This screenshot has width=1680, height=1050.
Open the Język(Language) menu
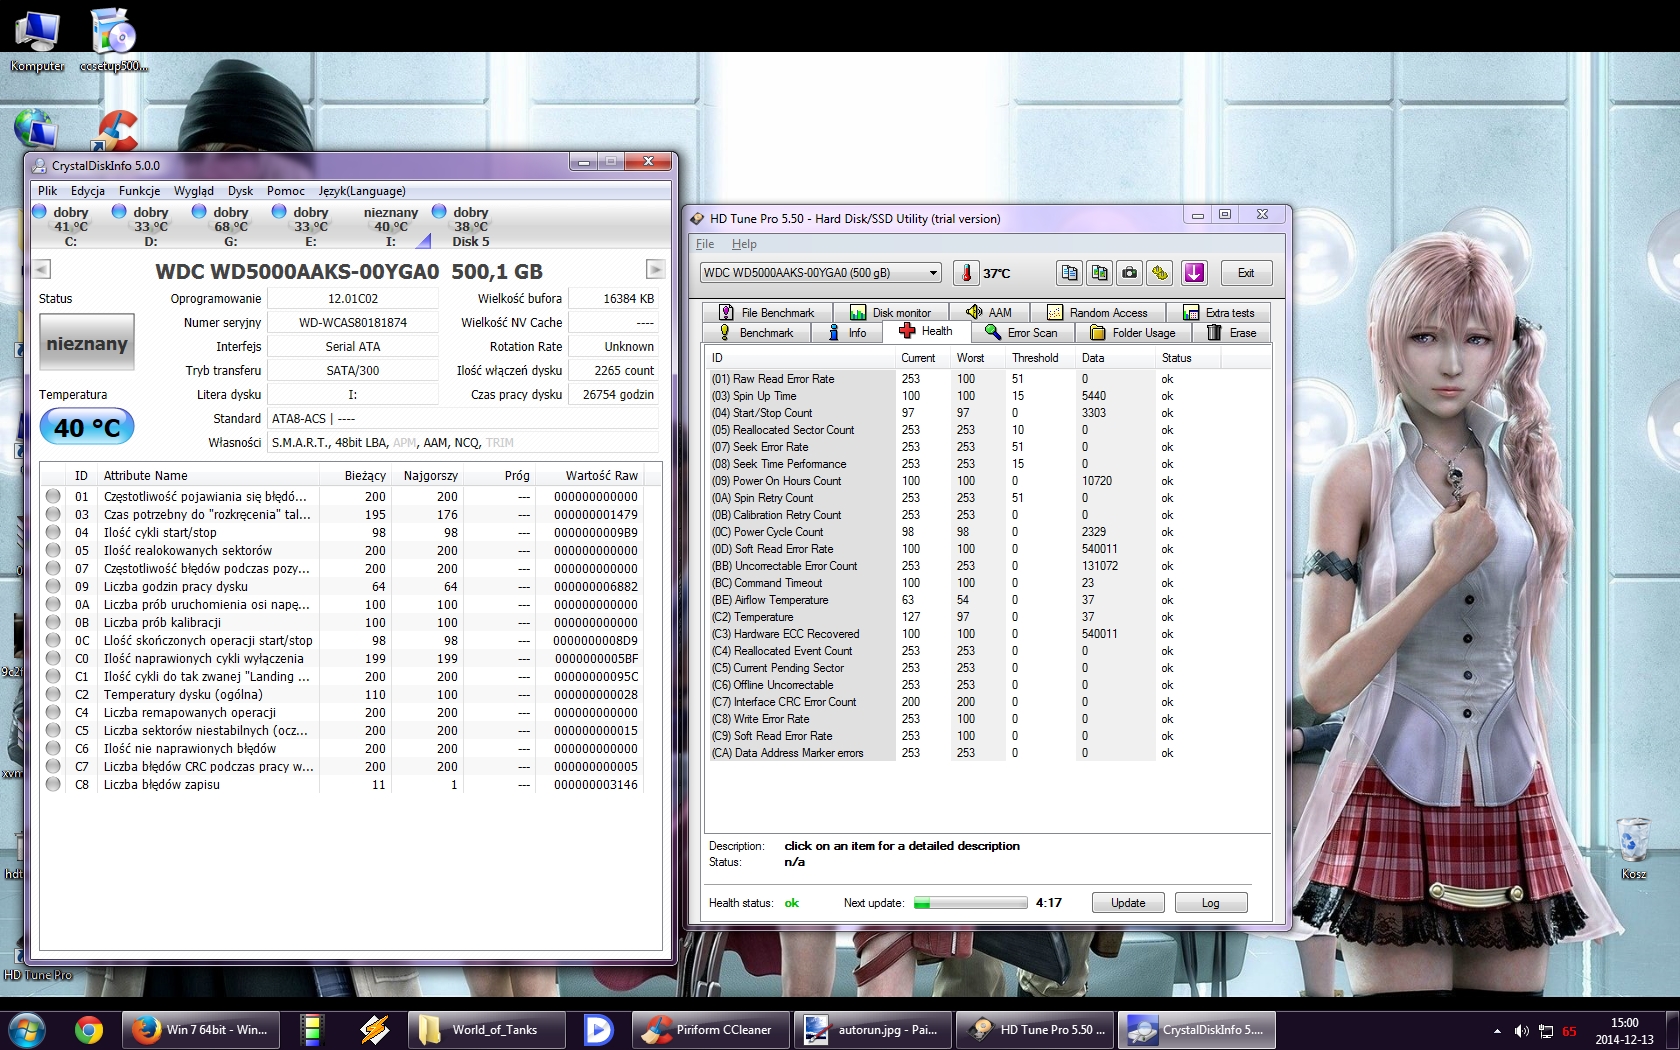[362, 191]
